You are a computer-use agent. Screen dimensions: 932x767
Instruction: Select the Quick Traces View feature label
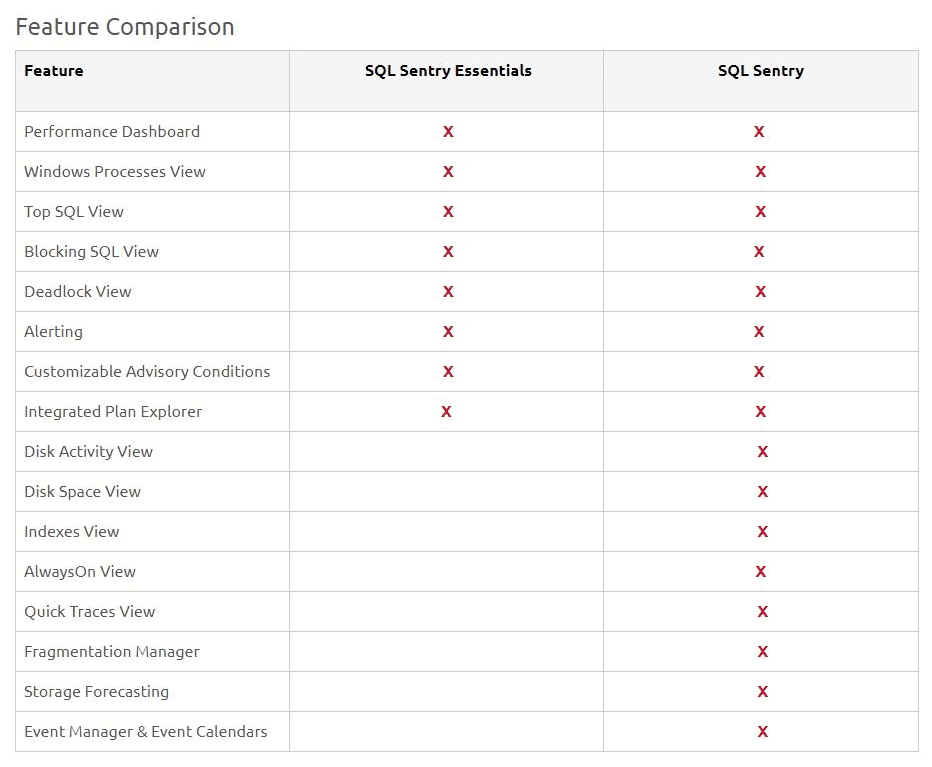[90, 612]
